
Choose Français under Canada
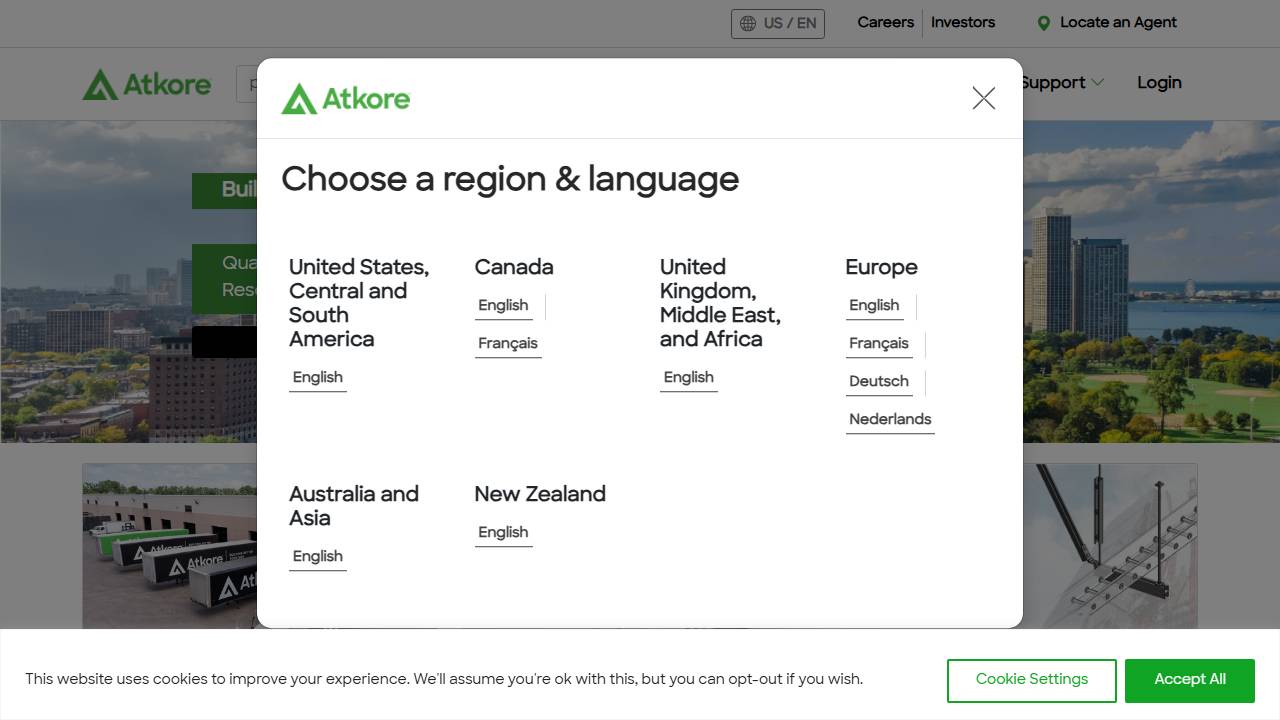pos(508,343)
